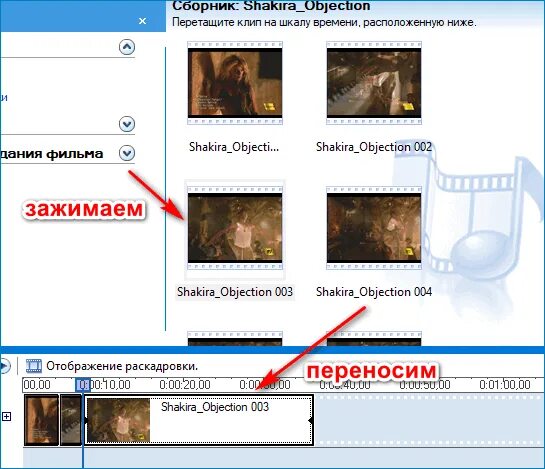
Task: Expand the 'дания фильма' section chevron
Action: point(127,153)
